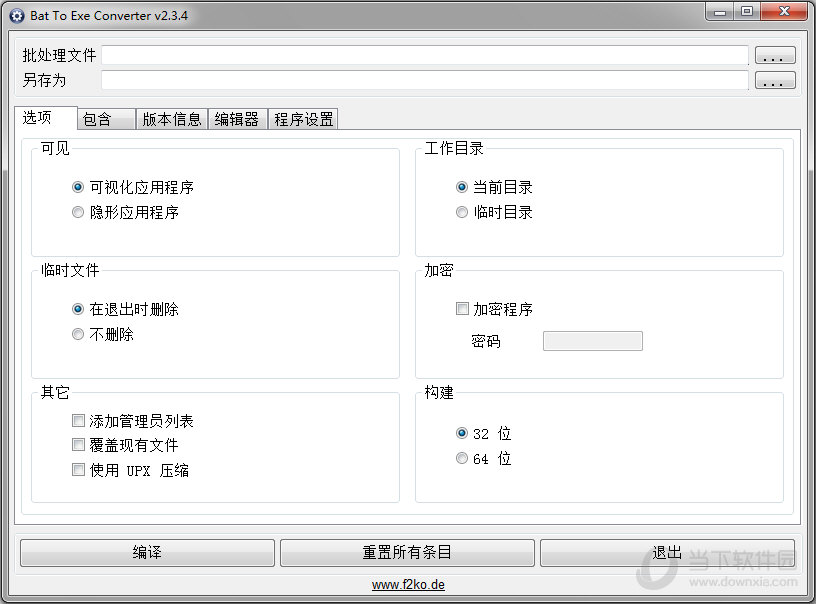The width and height of the screenshot is (816, 604).
Task: Click the 另存为 input field
Action: point(425,80)
